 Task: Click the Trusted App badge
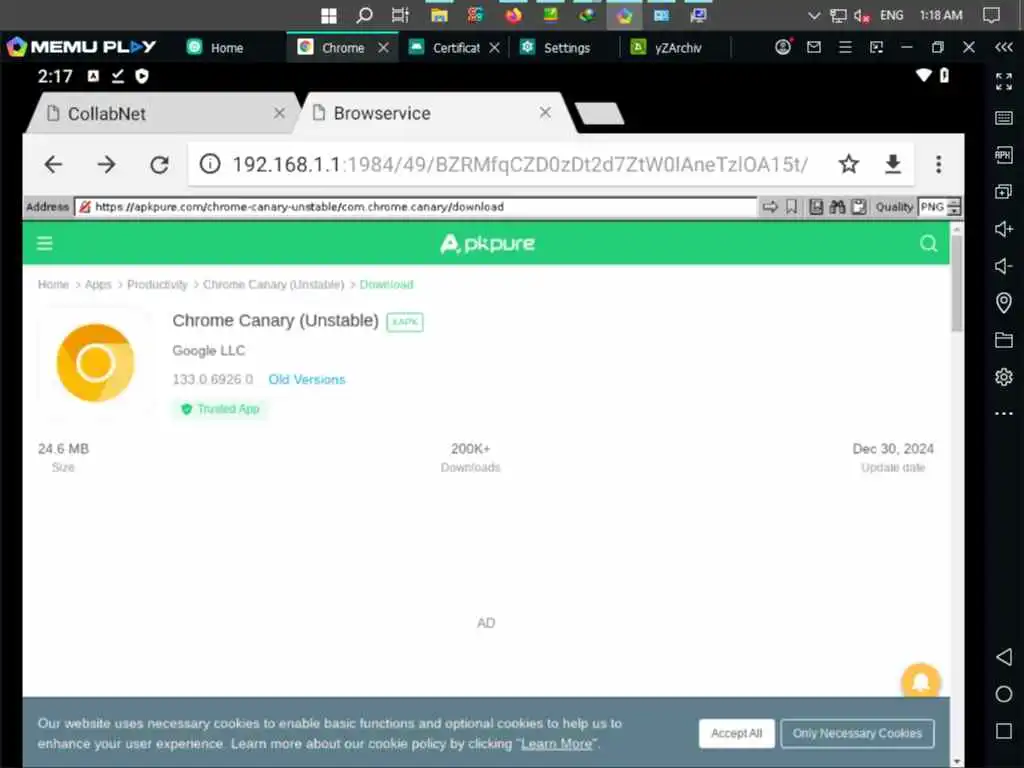[220, 409]
